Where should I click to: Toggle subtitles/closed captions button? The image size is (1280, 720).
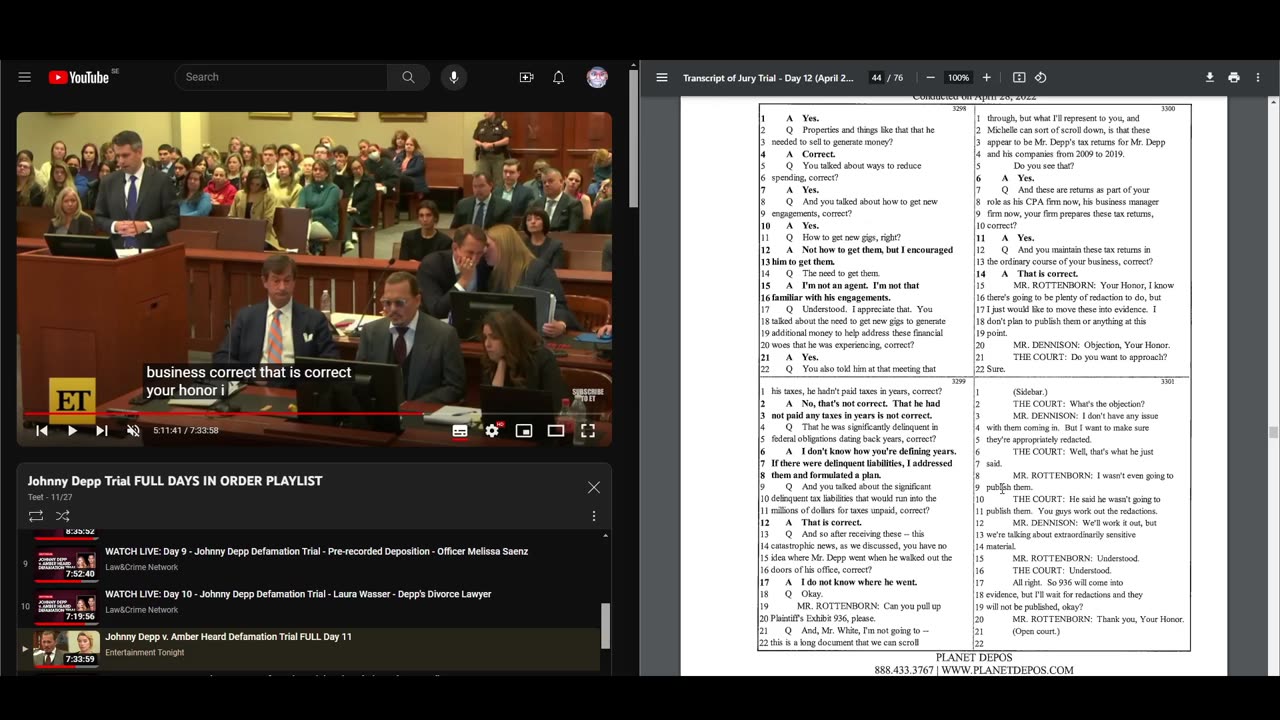point(460,430)
